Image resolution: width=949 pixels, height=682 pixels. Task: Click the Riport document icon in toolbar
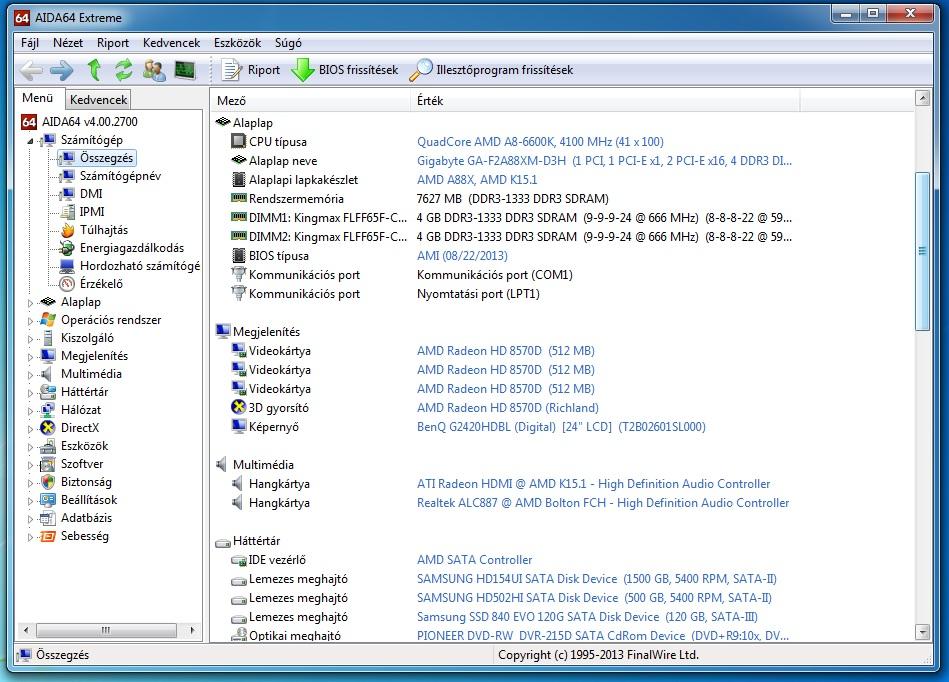pyautogui.click(x=231, y=70)
